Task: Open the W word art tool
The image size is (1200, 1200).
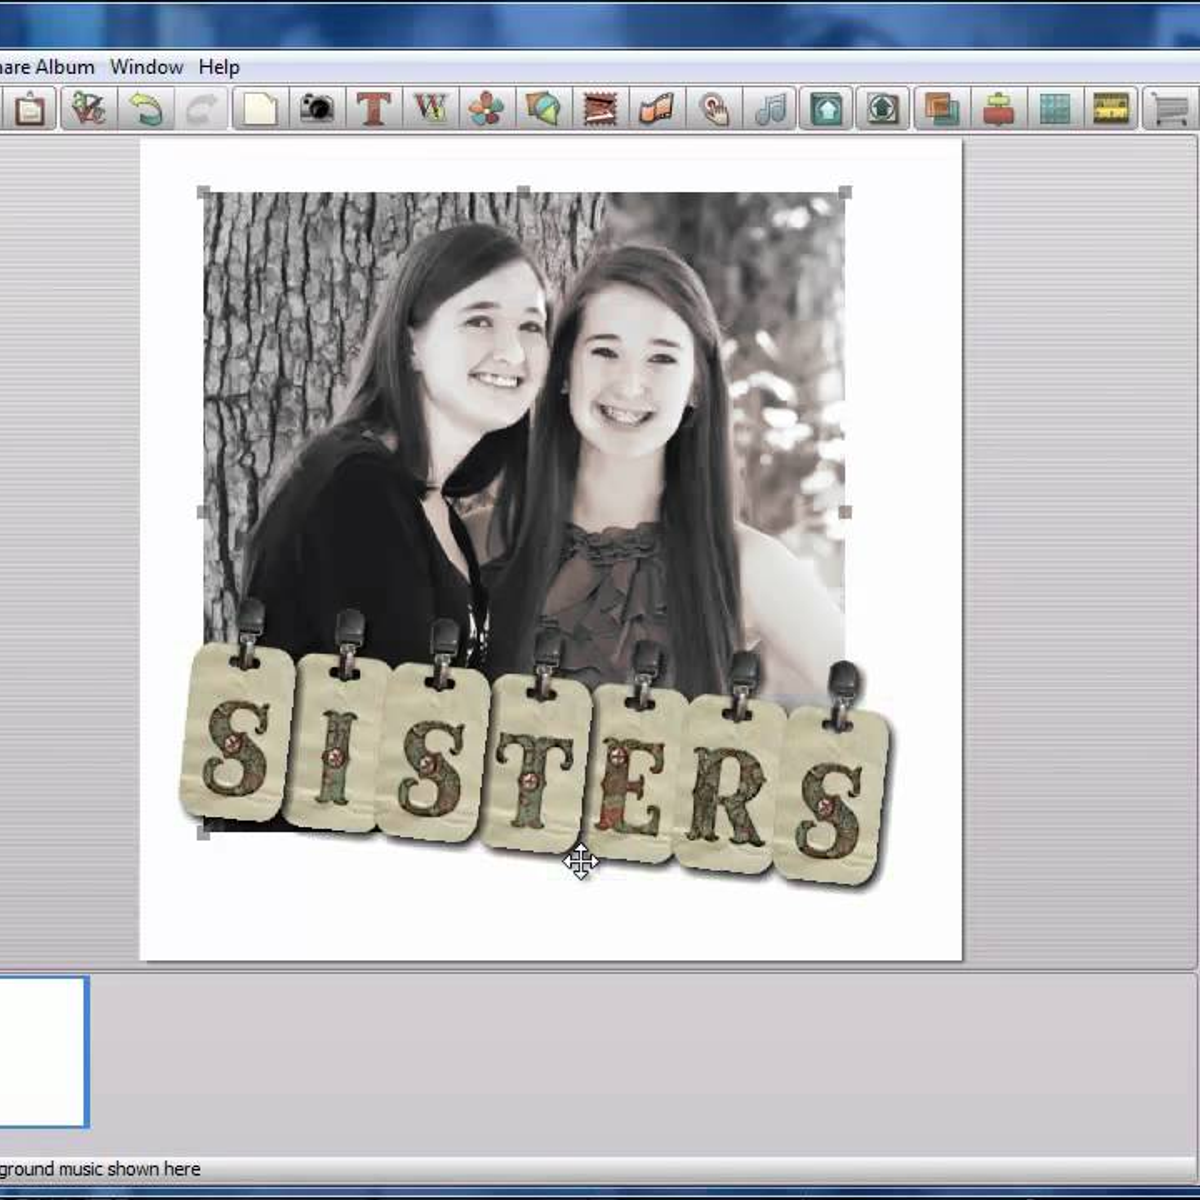Action: [x=430, y=109]
